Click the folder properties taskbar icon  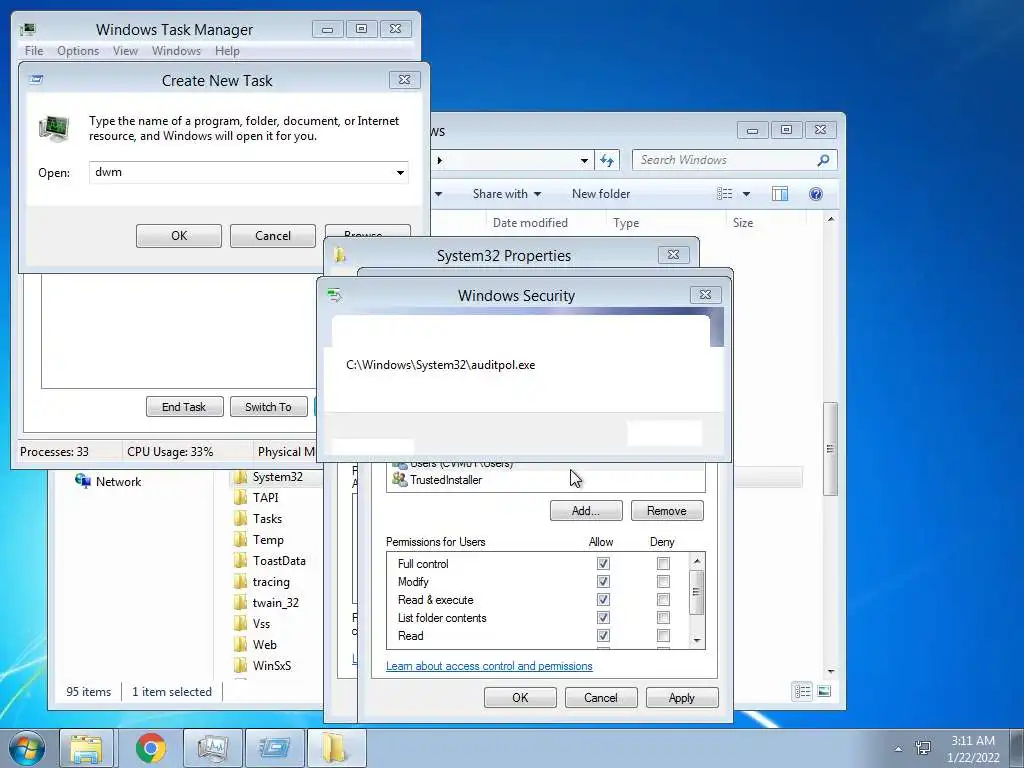point(335,748)
